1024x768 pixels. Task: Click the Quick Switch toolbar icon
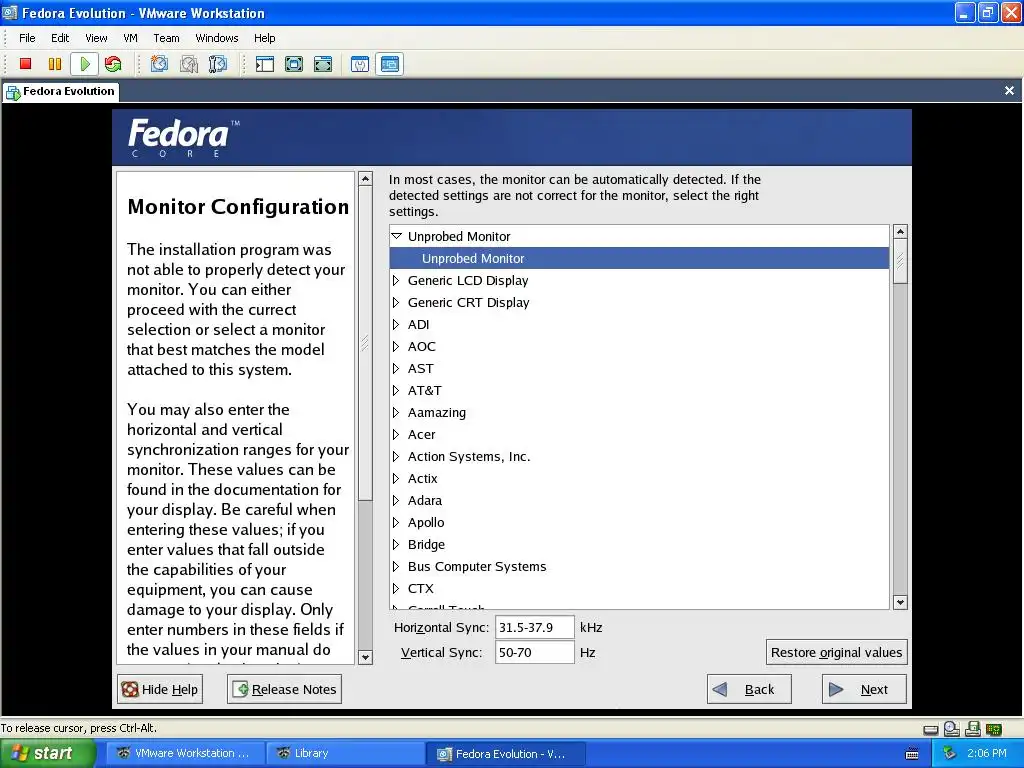tap(323, 64)
